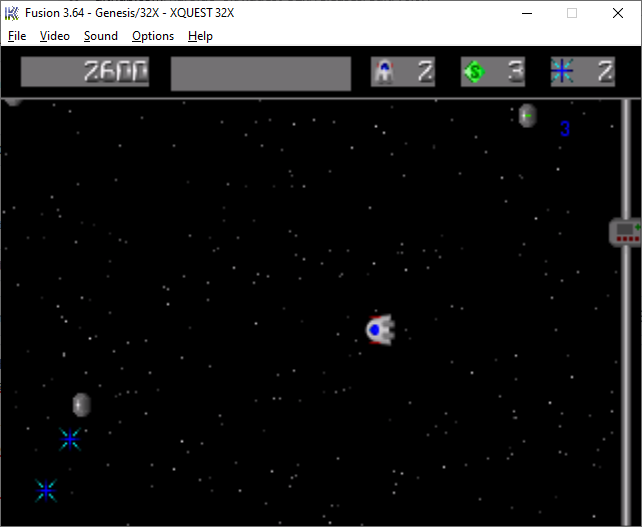Image resolution: width=642 pixels, height=527 pixels.
Task: Click the gem count 3 in HUD
Action: [x=516, y=72]
